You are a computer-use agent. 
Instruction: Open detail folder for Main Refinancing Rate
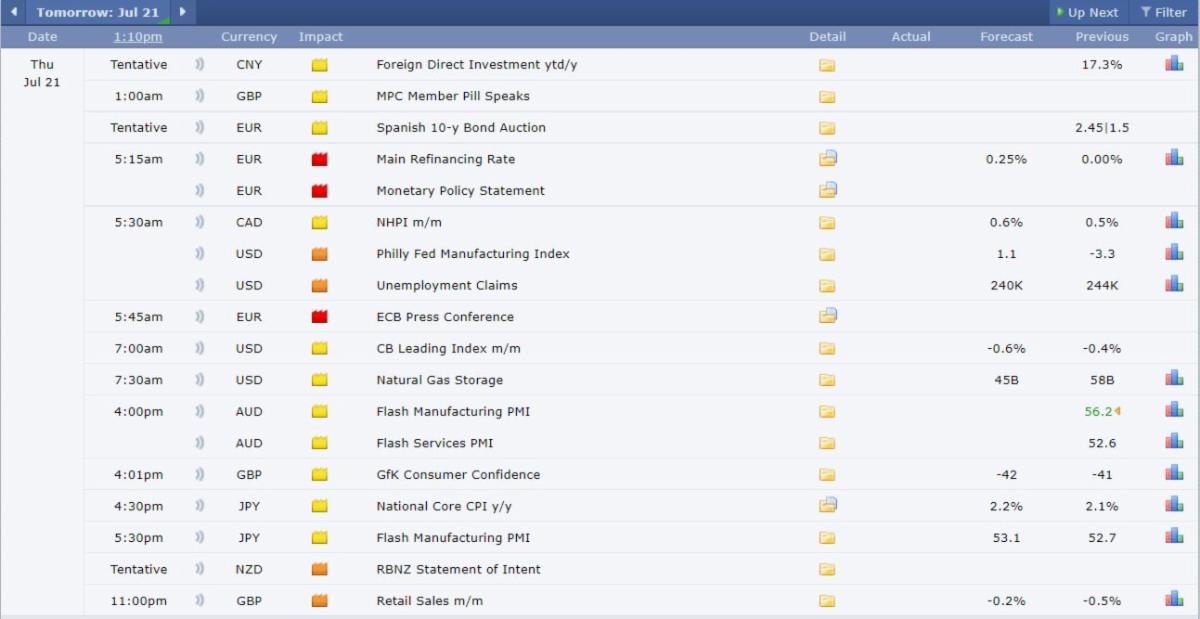pyautogui.click(x=828, y=159)
